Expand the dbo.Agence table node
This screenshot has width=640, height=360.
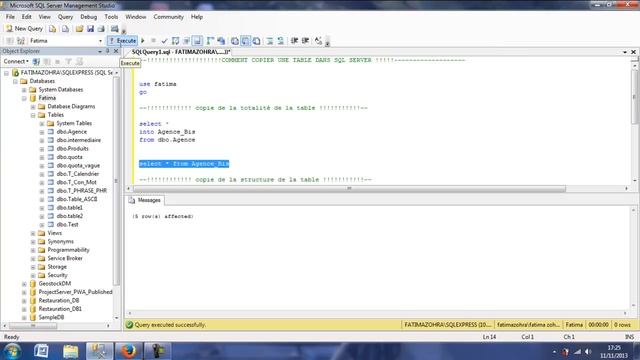click(x=42, y=132)
